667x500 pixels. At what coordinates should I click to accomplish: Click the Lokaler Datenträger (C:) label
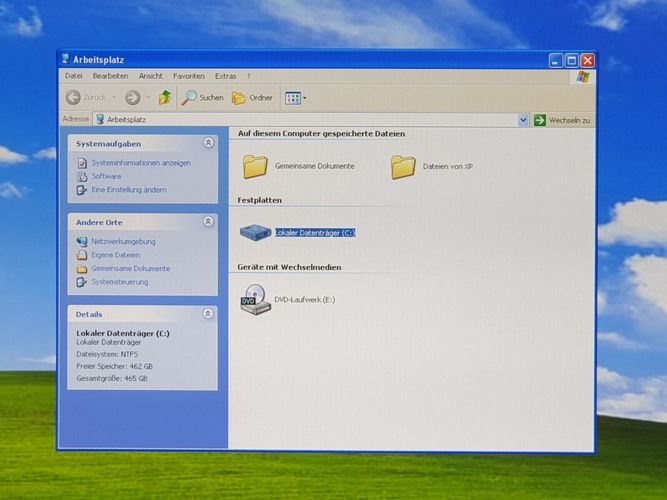(315, 233)
